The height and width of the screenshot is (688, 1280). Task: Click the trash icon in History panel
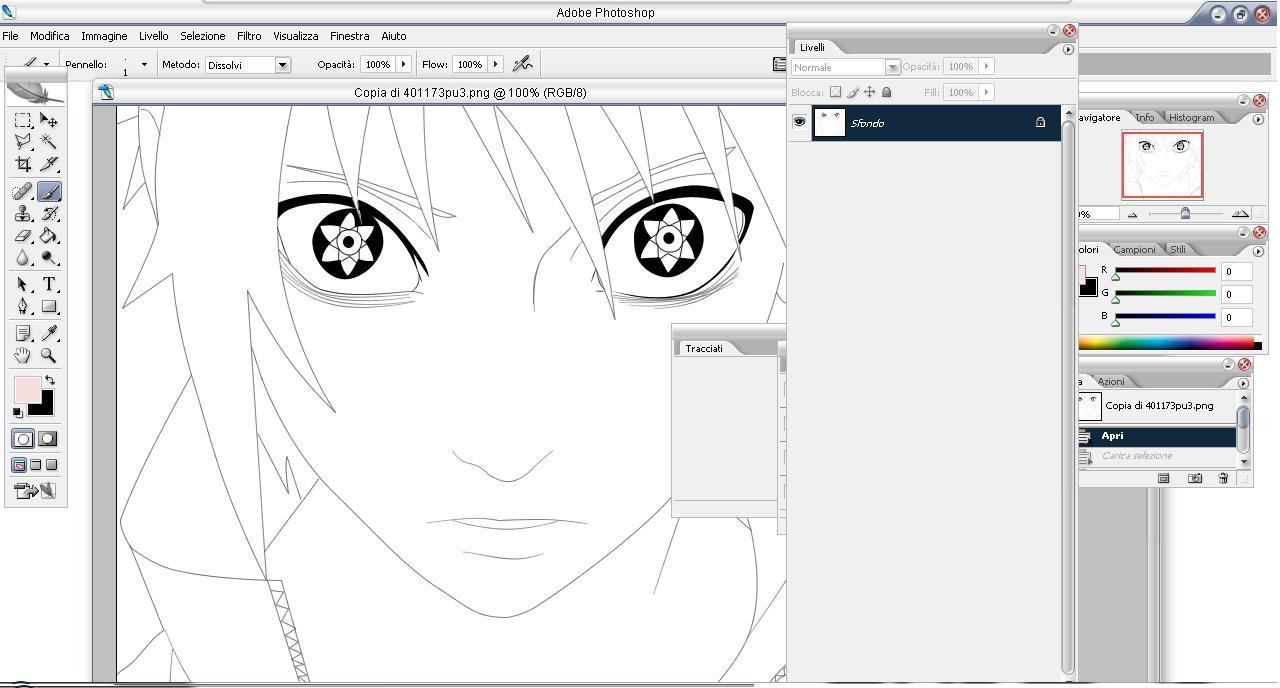[1223, 478]
